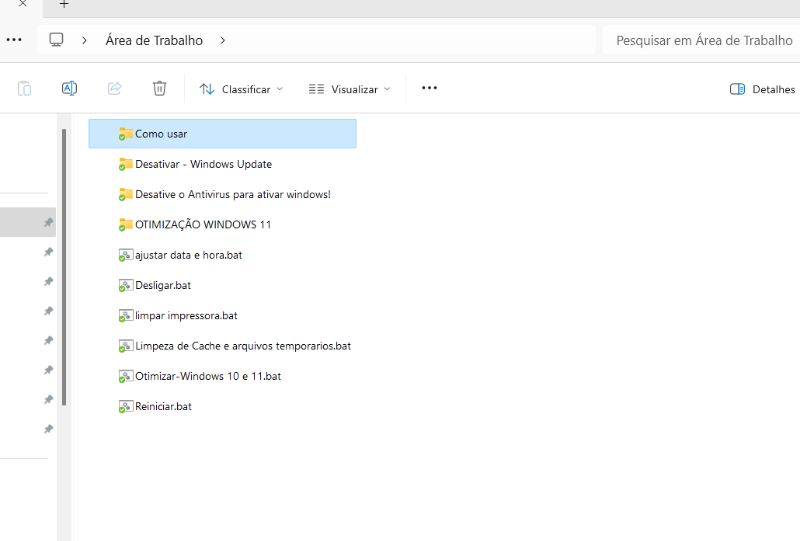This screenshot has height=541, width=800.
Task: Click the navigation pane scrollbar thumb
Action: [64, 267]
